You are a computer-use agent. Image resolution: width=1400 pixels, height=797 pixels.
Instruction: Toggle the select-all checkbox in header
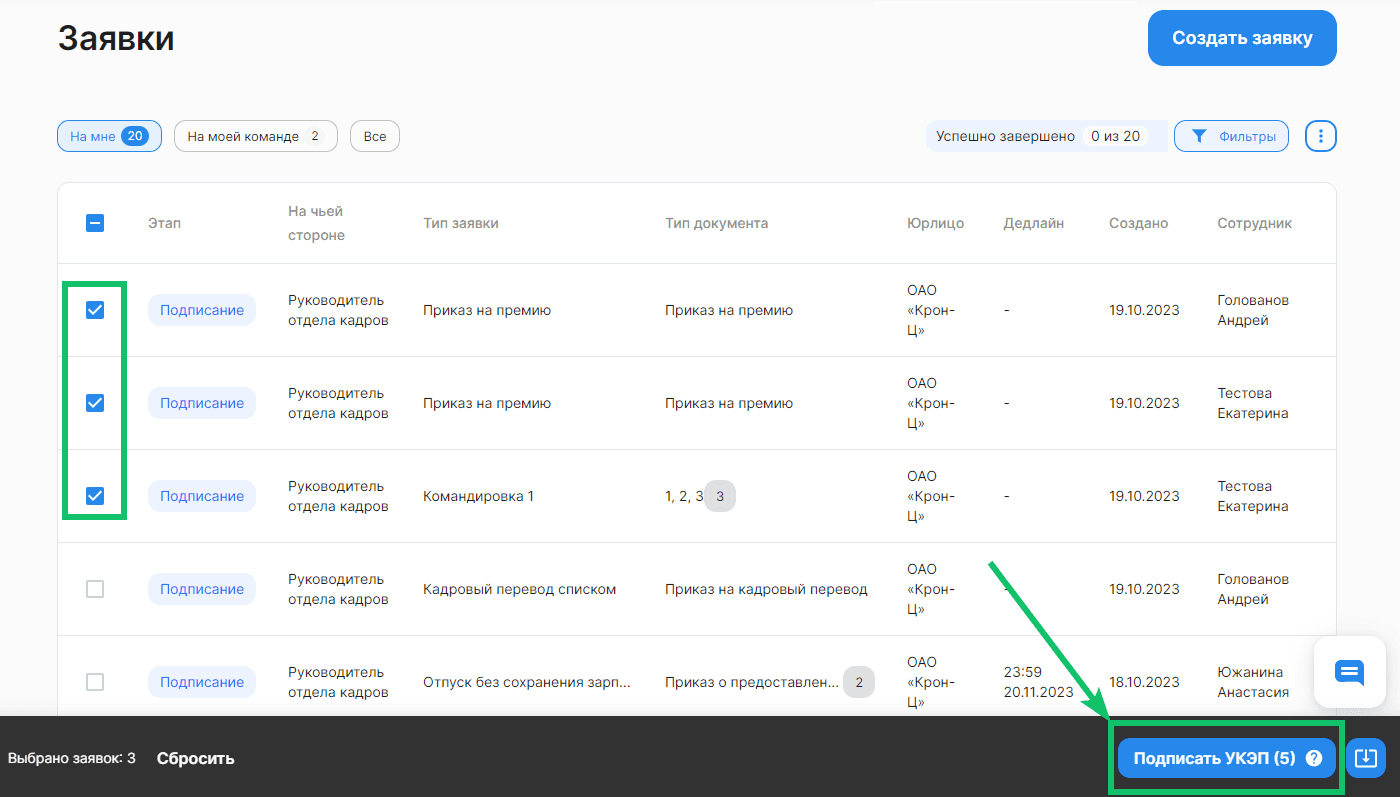(x=95, y=223)
